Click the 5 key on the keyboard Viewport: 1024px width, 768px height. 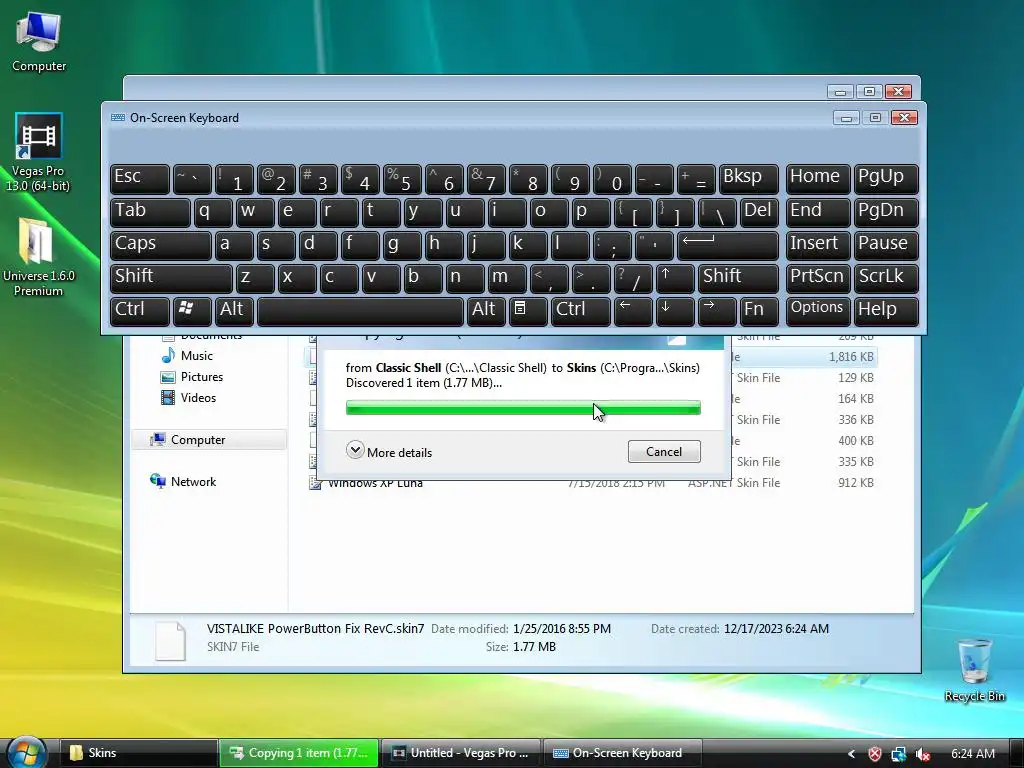click(x=401, y=179)
